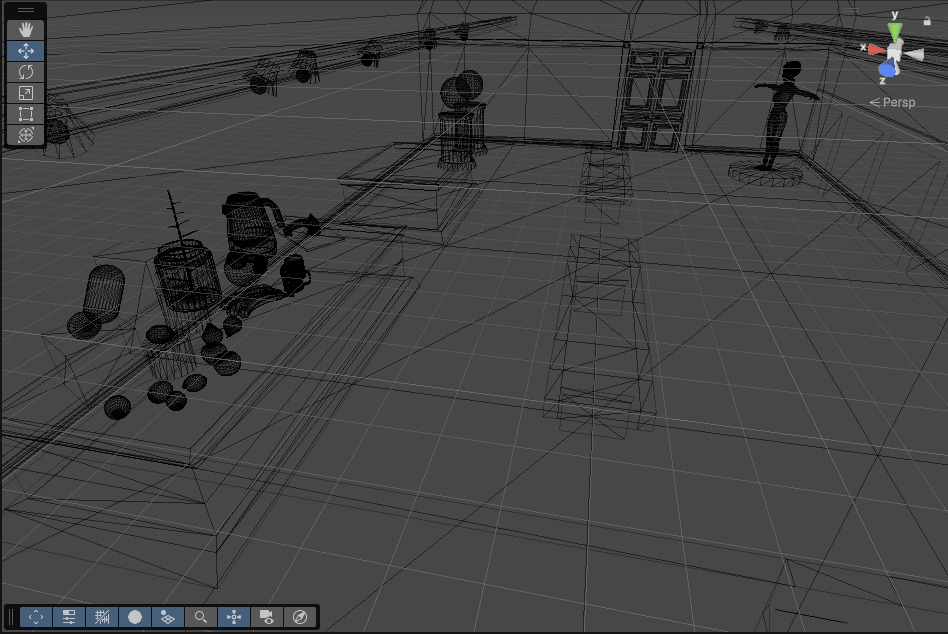Toggle the grid snapping hatch icon

click(102, 617)
